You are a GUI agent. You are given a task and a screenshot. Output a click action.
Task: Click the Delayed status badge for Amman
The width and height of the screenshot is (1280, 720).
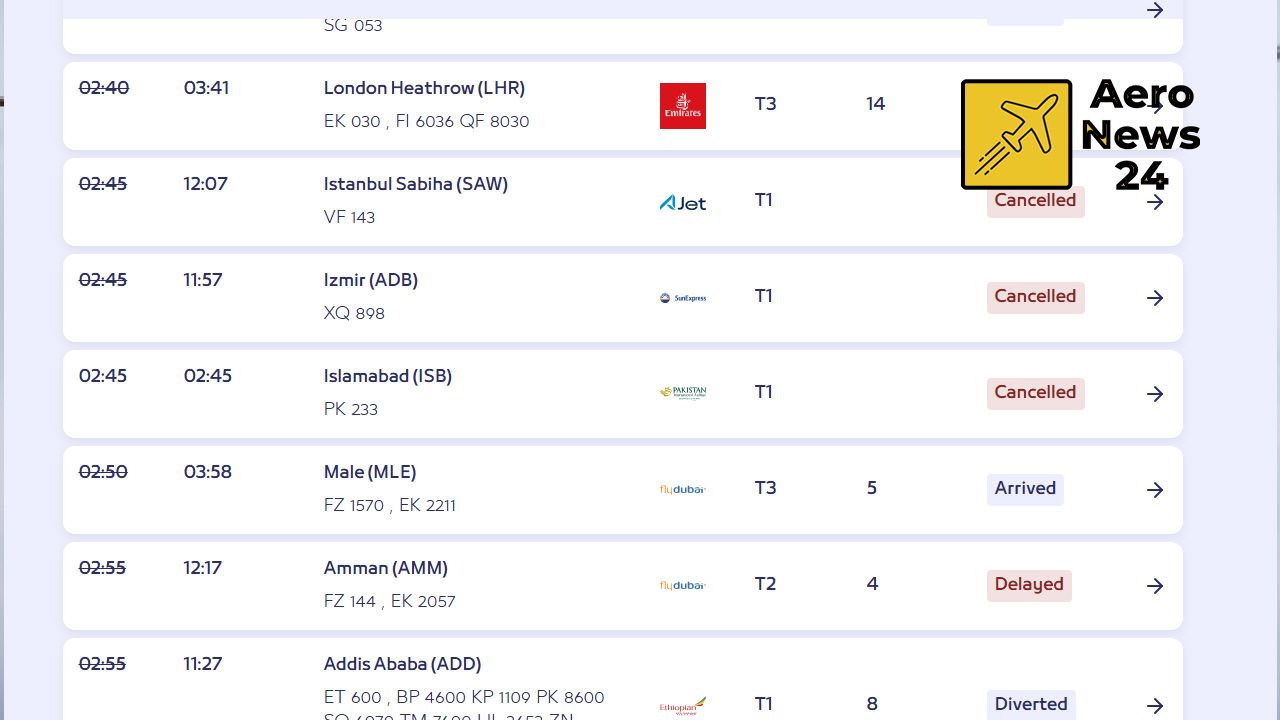(x=1029, y=585)
